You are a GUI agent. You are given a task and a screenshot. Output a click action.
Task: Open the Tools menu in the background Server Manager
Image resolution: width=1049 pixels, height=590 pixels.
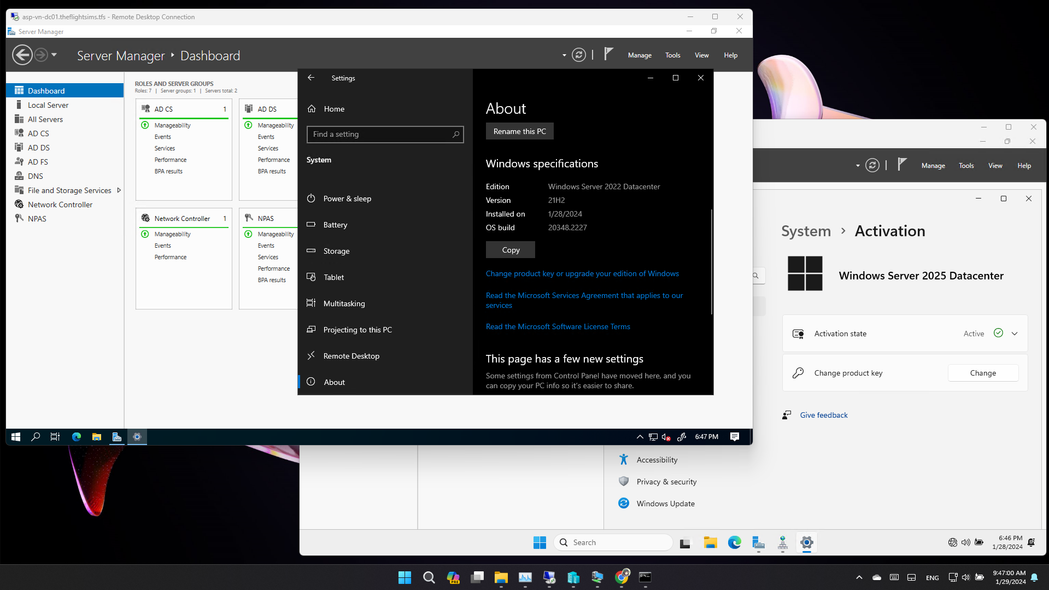[966, 166]
